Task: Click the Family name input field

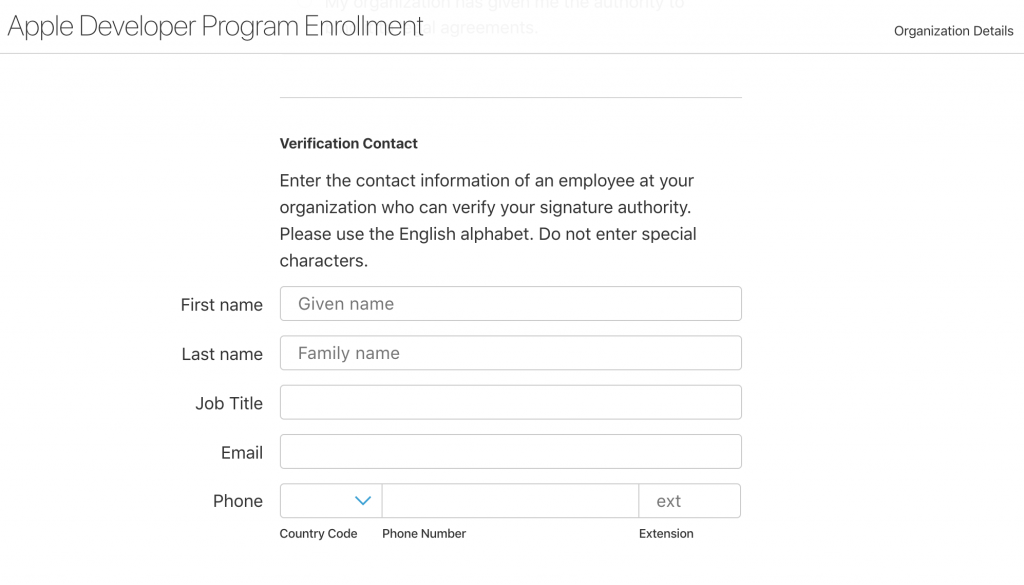Action: (x=510, y=353)
